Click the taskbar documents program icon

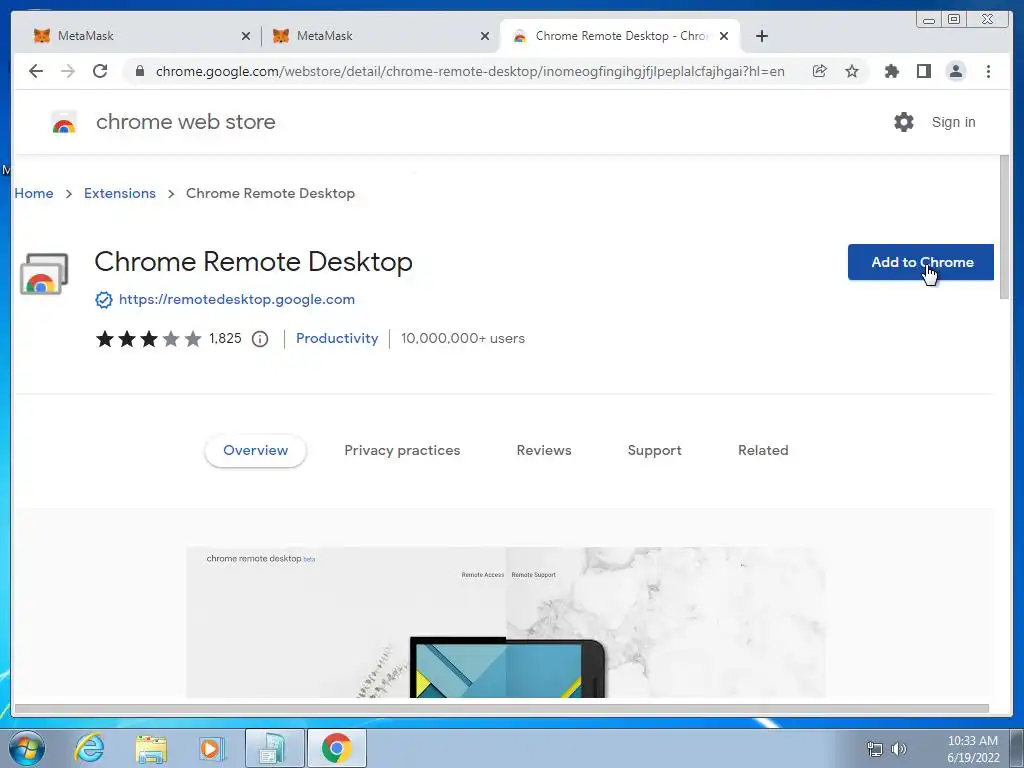275,748
